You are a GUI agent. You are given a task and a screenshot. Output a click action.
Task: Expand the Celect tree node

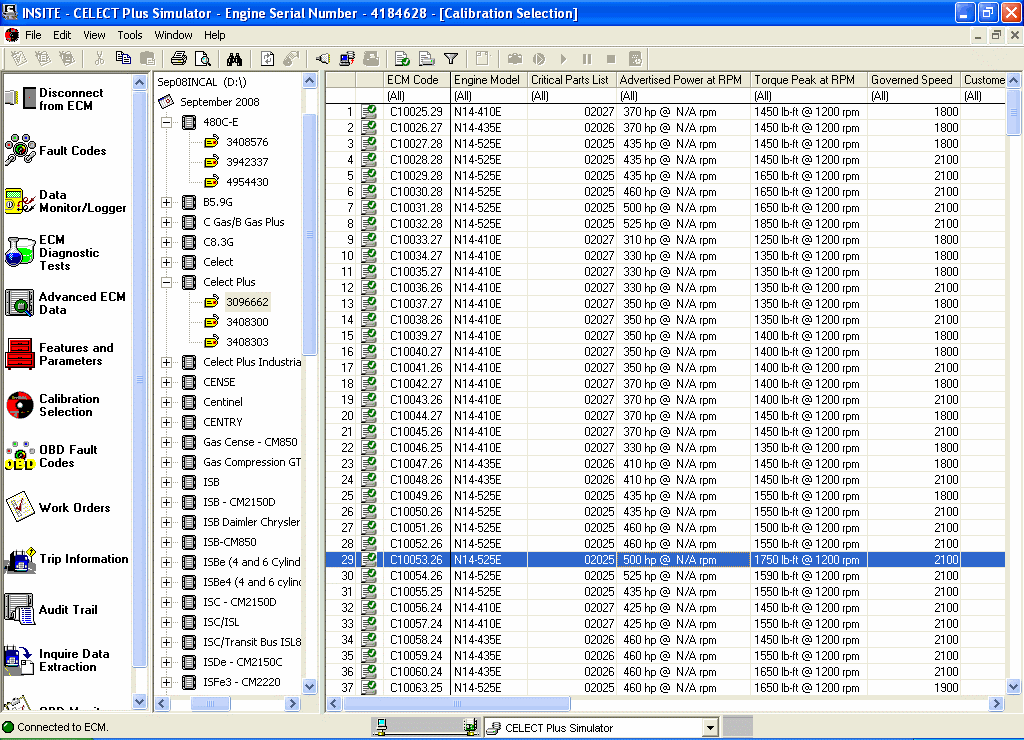(167, 262)
